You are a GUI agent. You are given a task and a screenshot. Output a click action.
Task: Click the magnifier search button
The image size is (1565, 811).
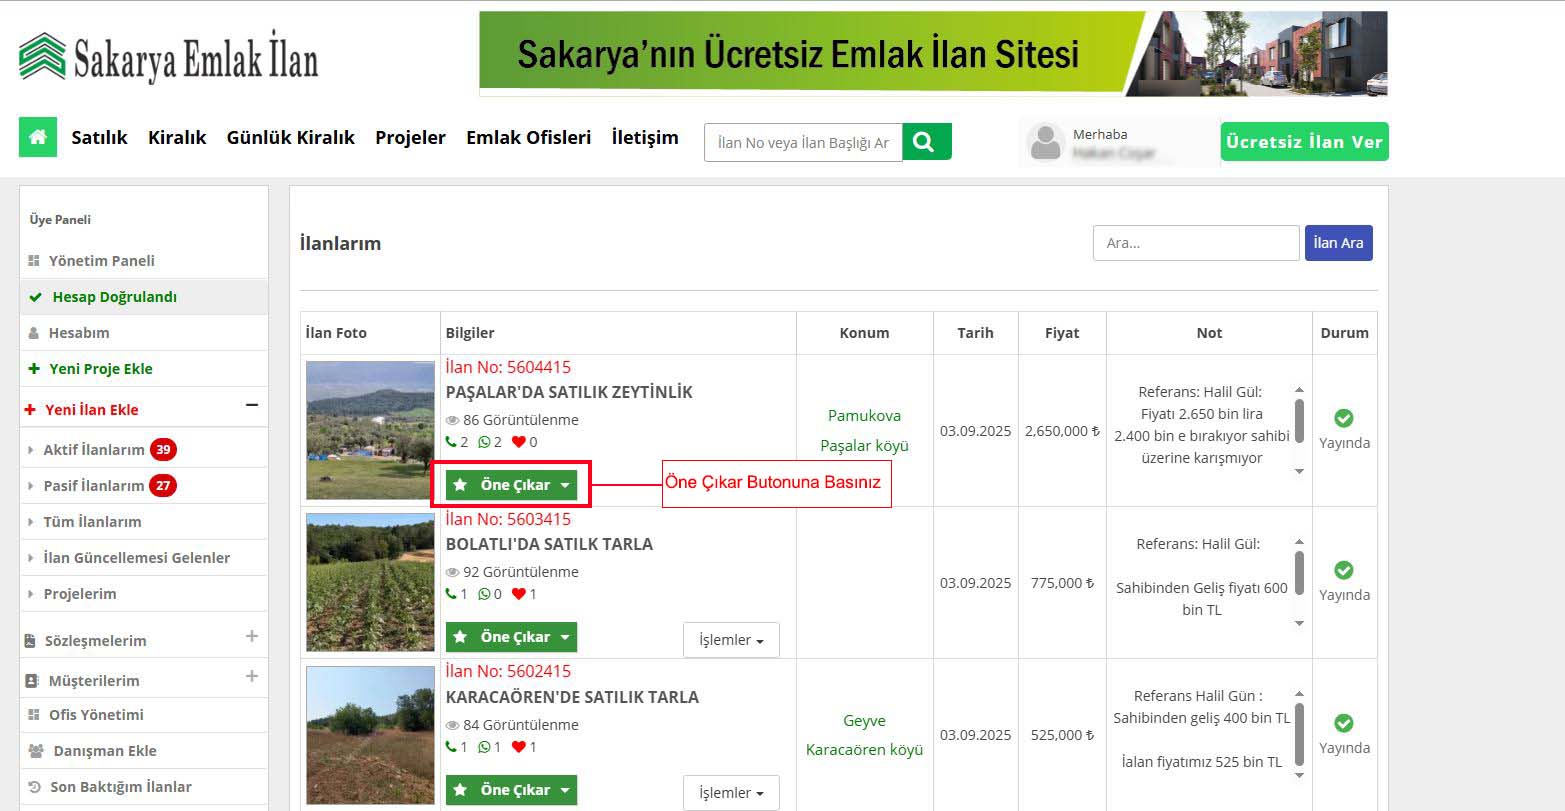pyautogui.click(x=926, y=142)
